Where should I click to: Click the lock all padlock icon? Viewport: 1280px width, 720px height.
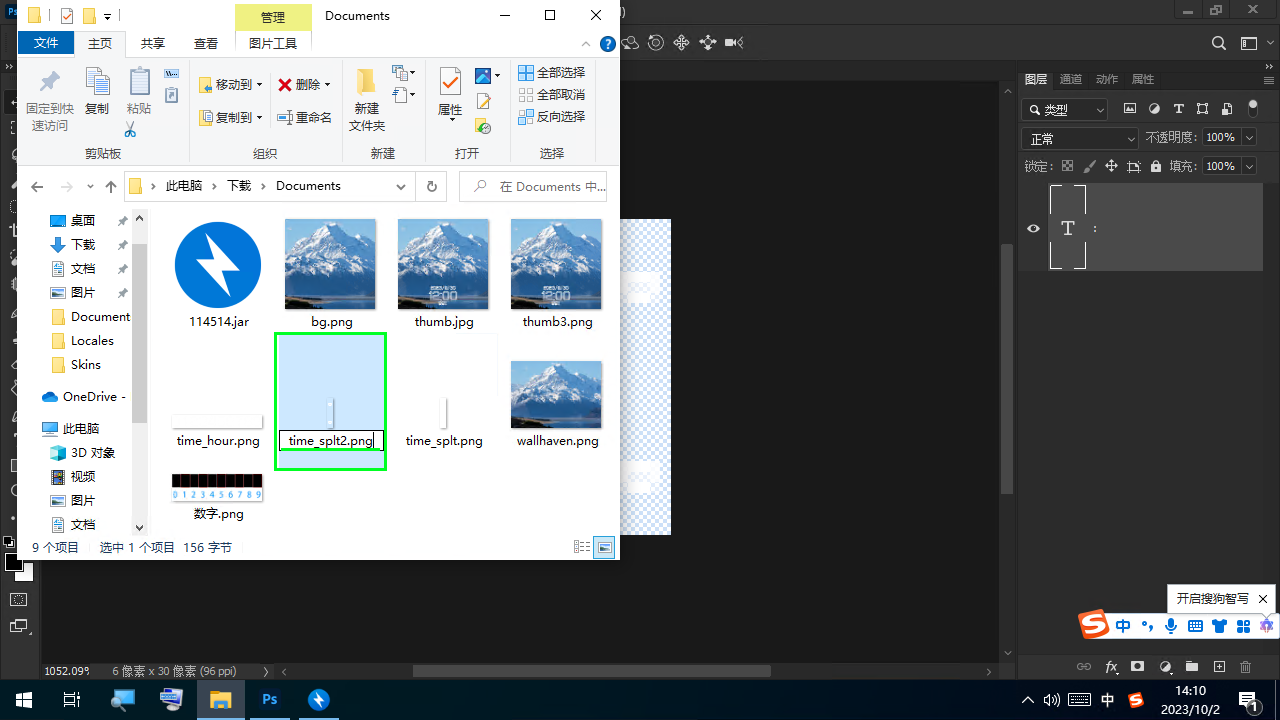point(1156,167)
